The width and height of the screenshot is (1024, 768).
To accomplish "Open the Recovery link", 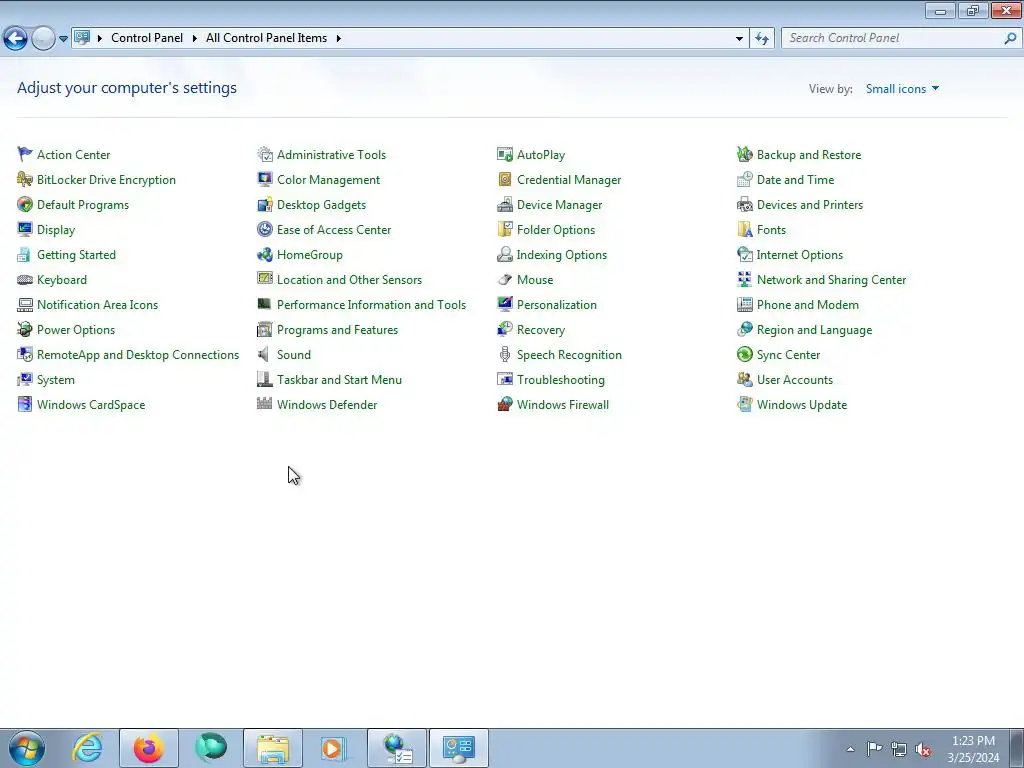I will coord(541,330).
